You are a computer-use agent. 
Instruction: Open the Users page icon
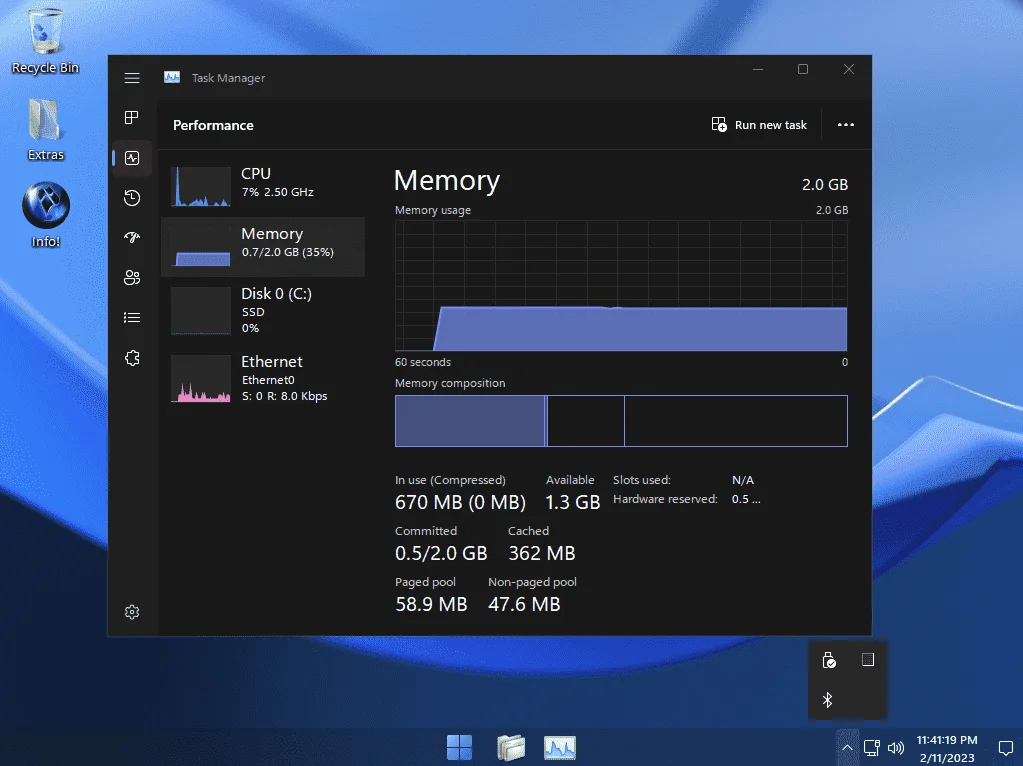coord(132,277)
